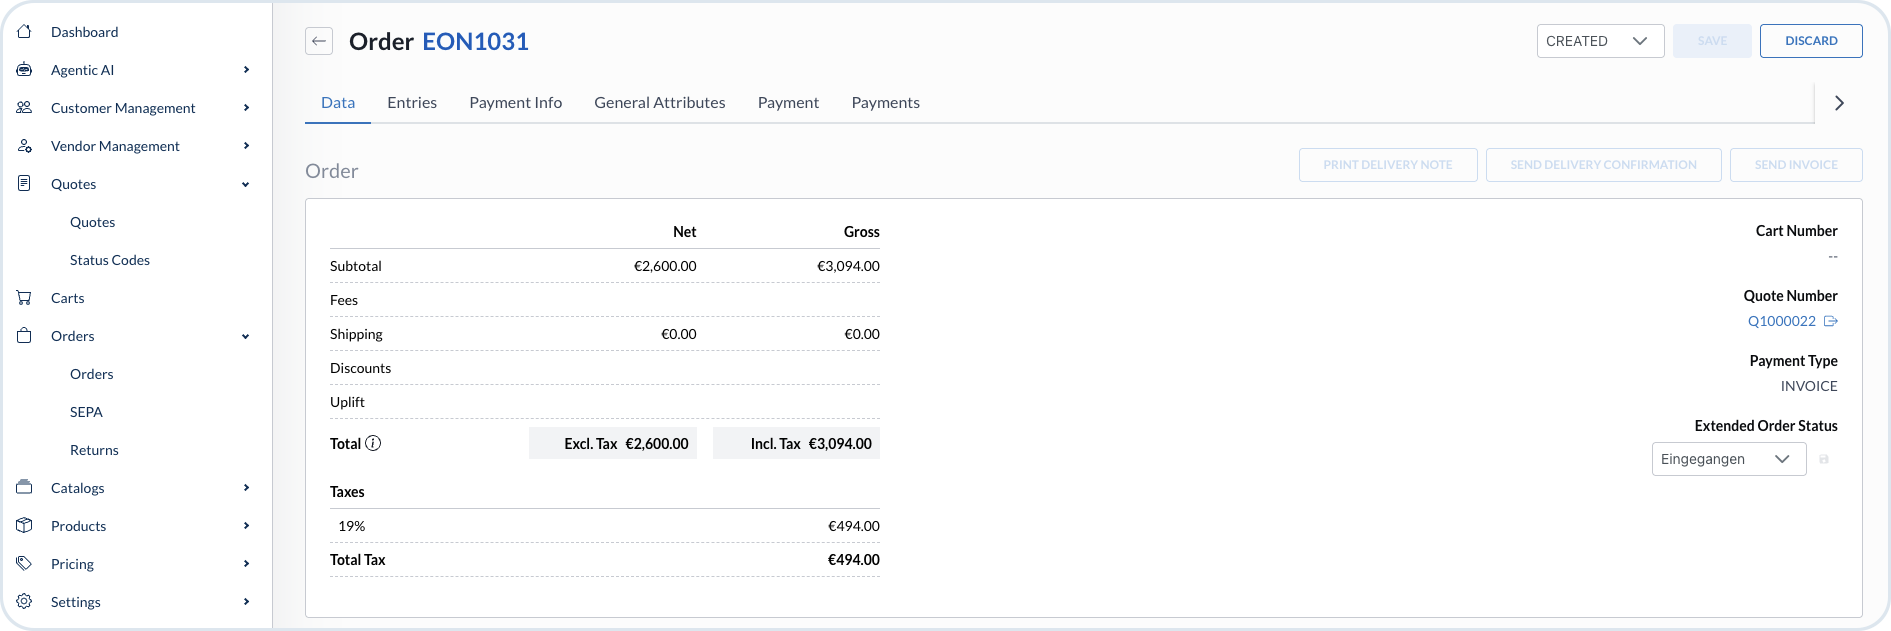Open quote Q1000022 via external link icon
Image resolution: width=1891 pixels, height=631 pixels.
(x=1831, y=321)
